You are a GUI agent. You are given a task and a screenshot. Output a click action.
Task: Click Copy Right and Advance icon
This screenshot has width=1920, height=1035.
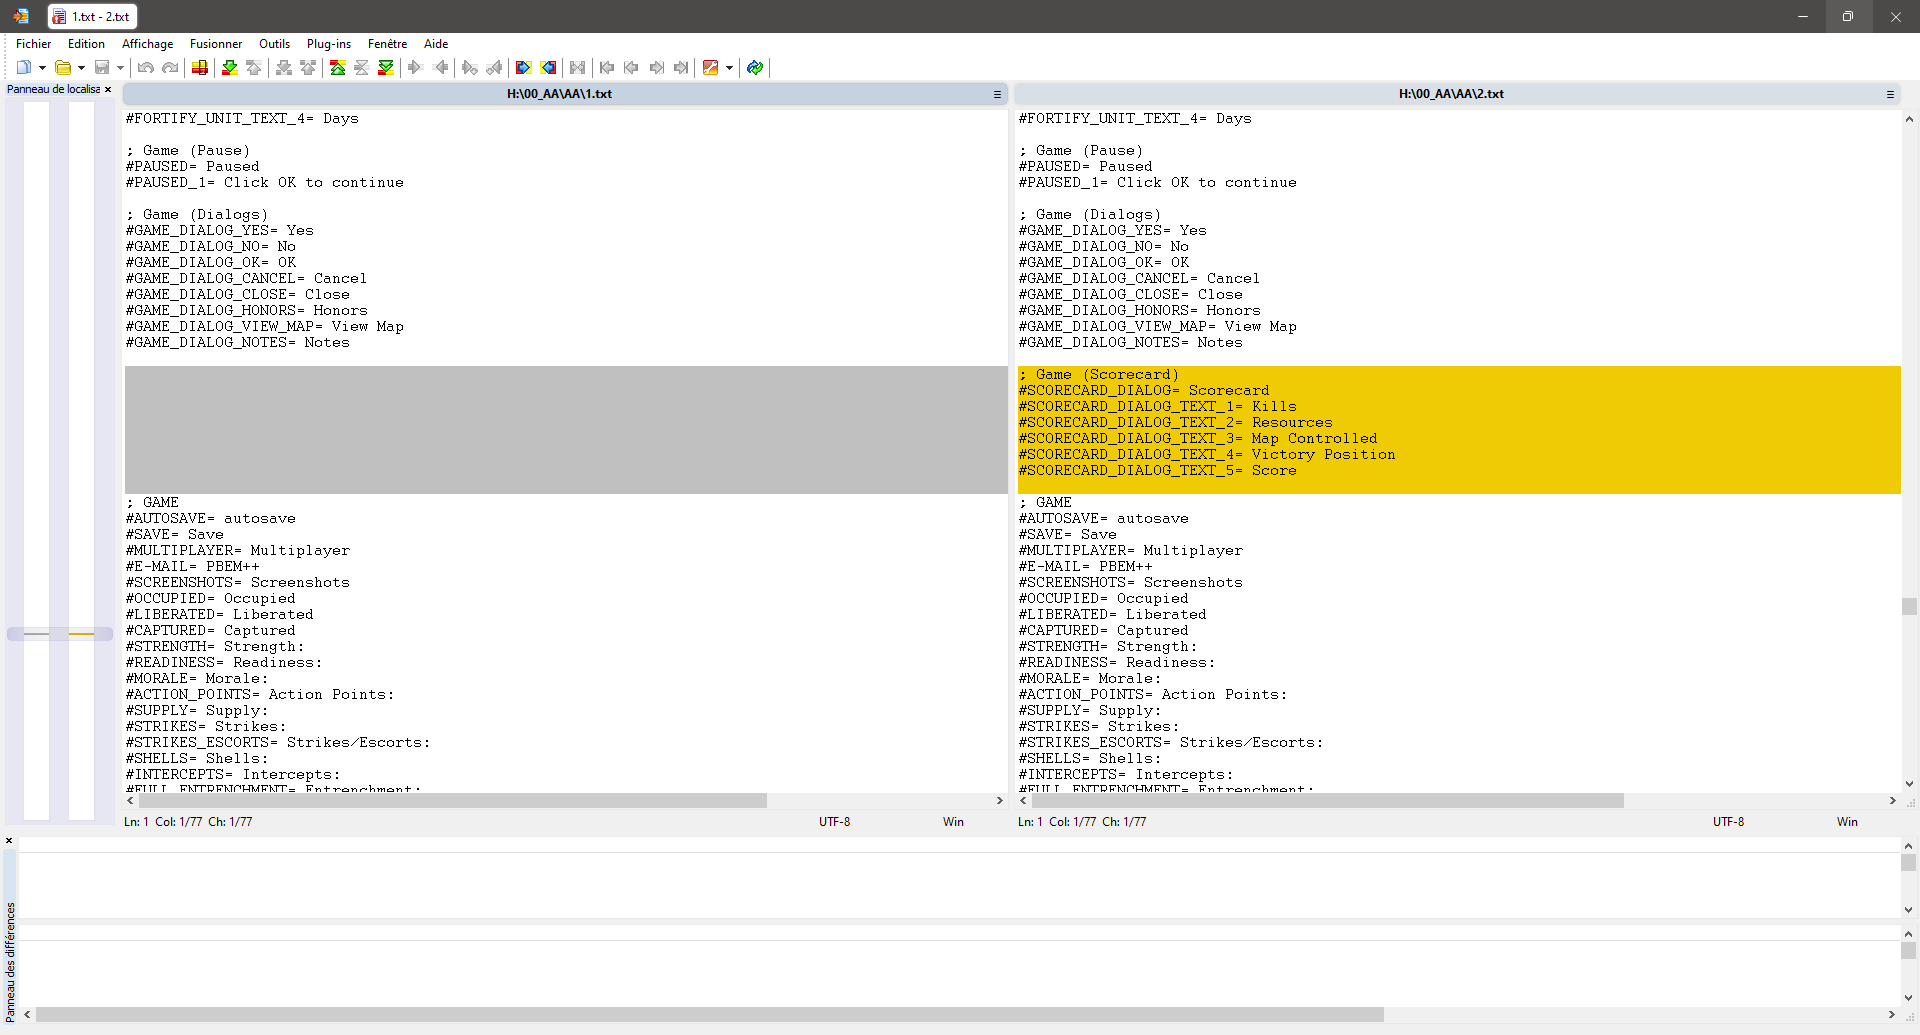[470, 68]
